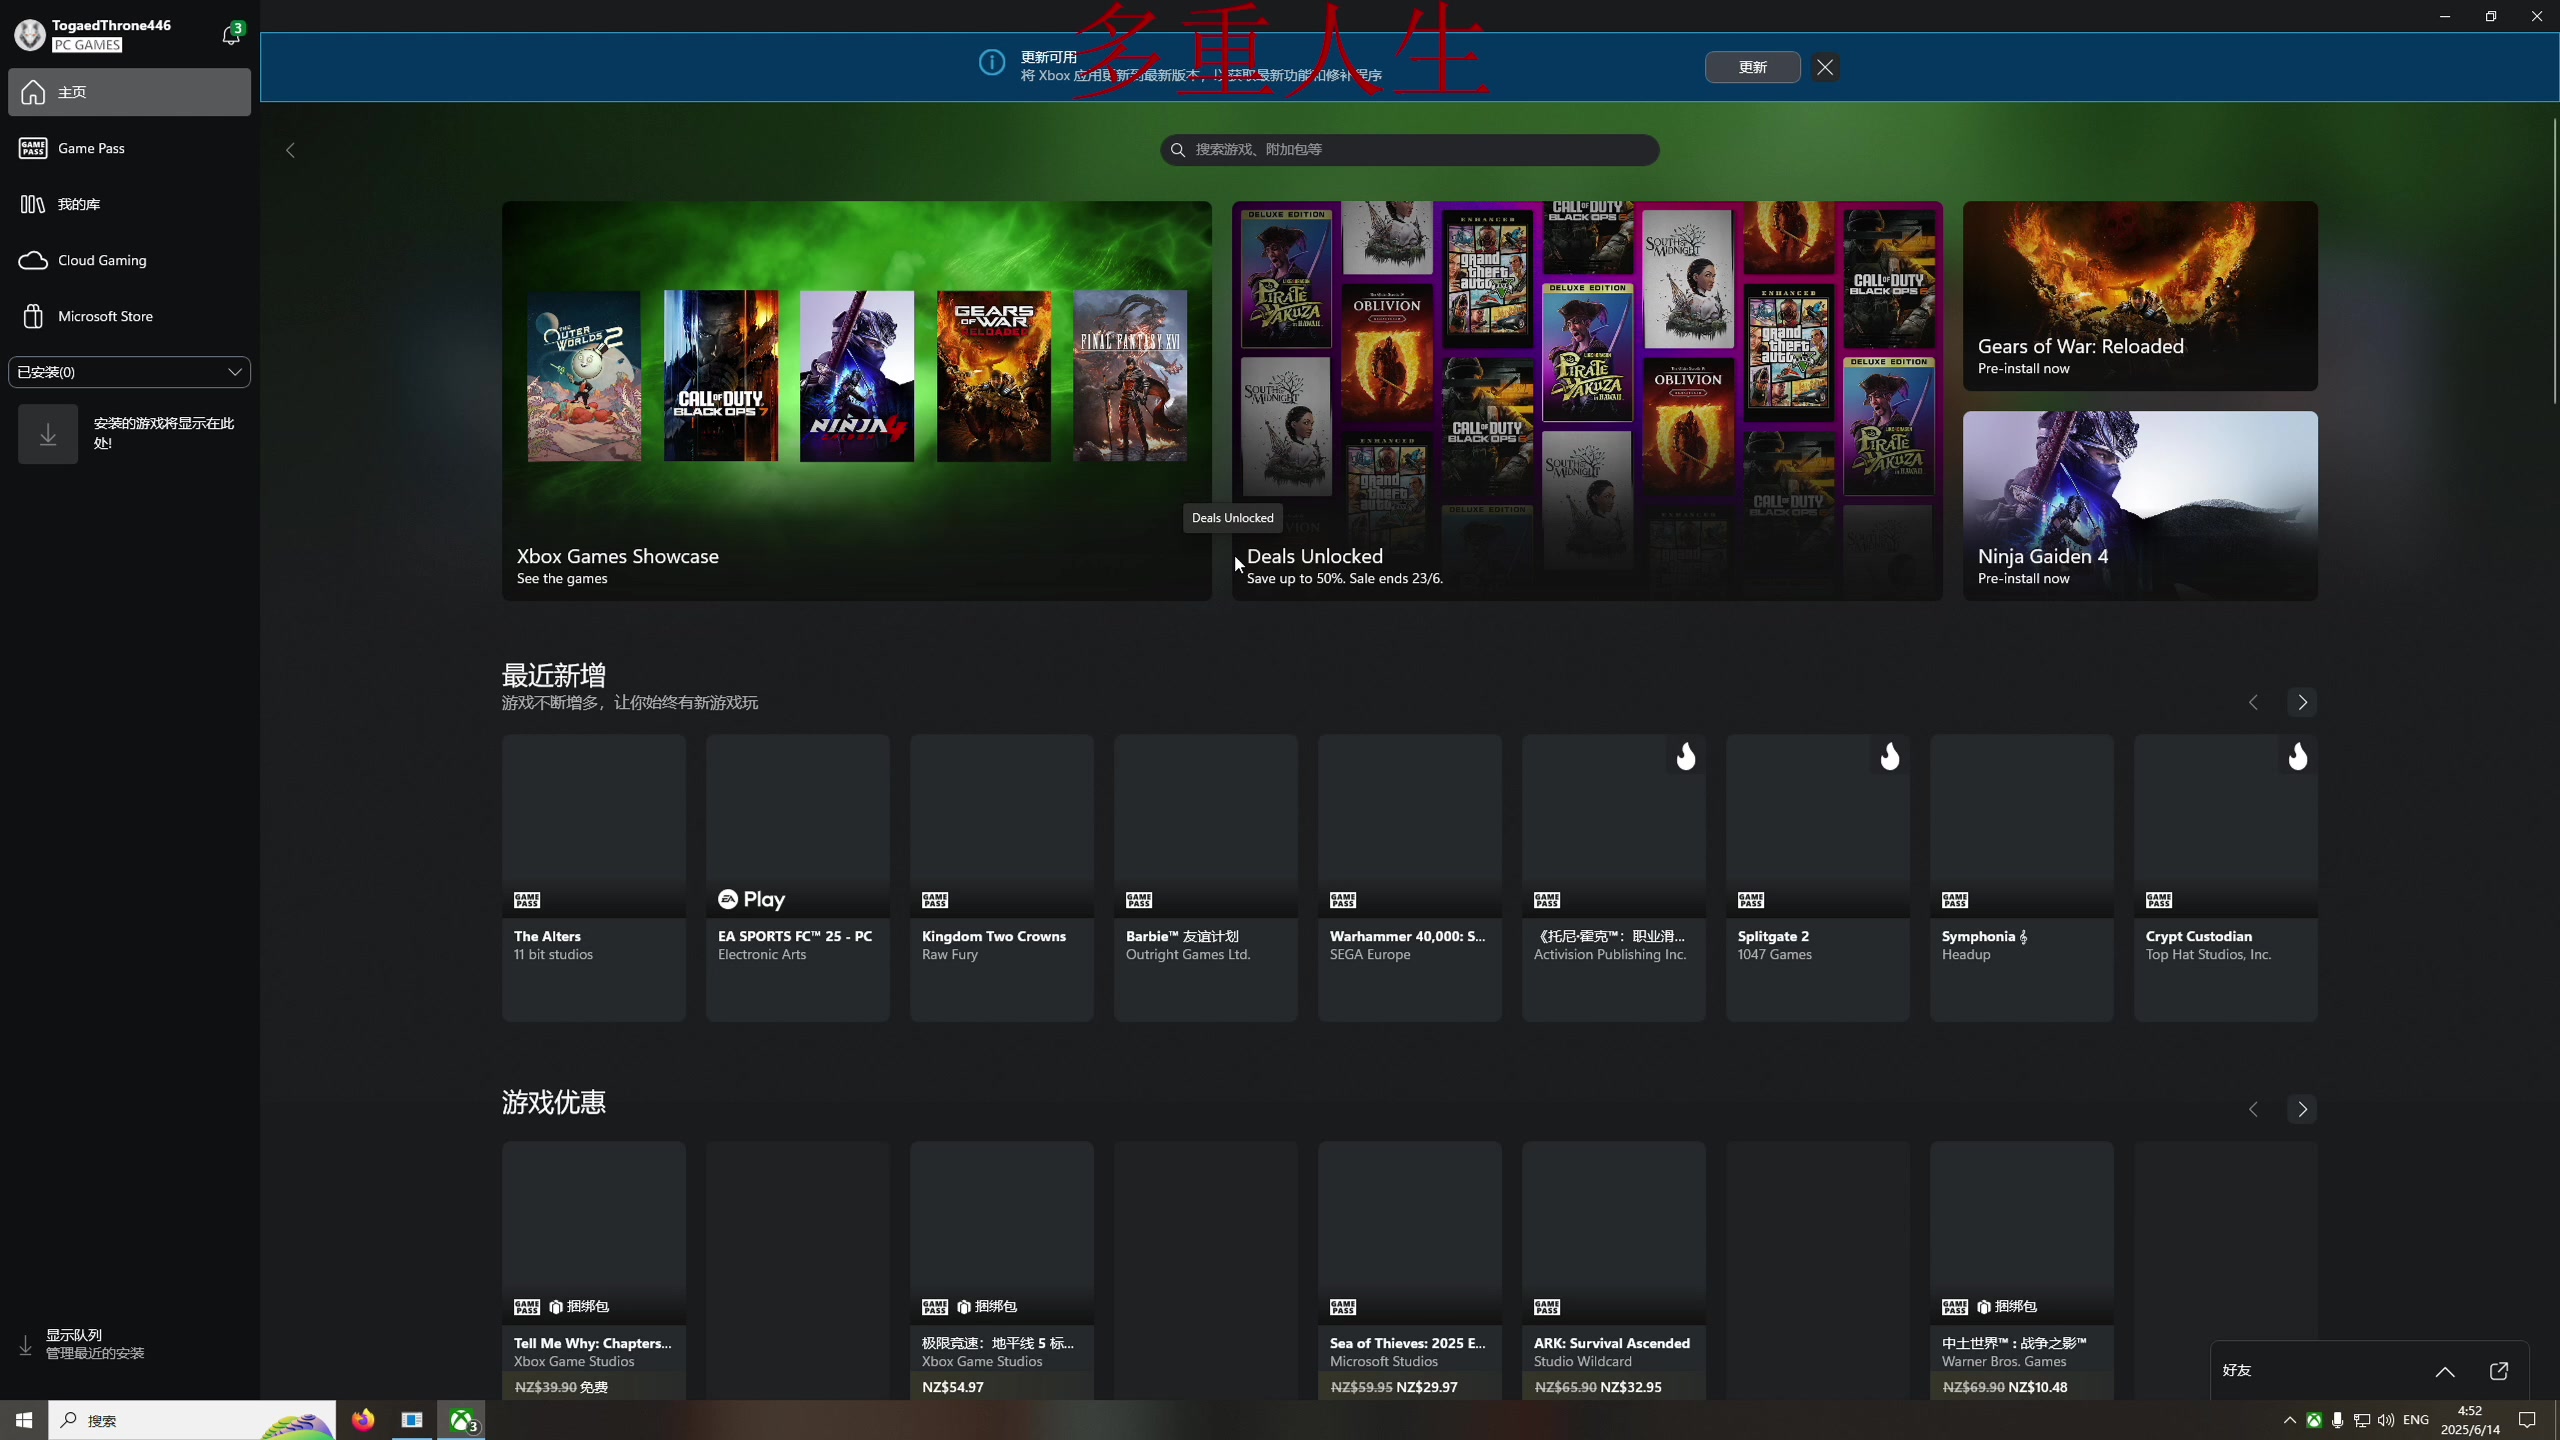Screen dimensions: 2560x1440
Task: Click the network icon in system tray
Action: 2362,1420
